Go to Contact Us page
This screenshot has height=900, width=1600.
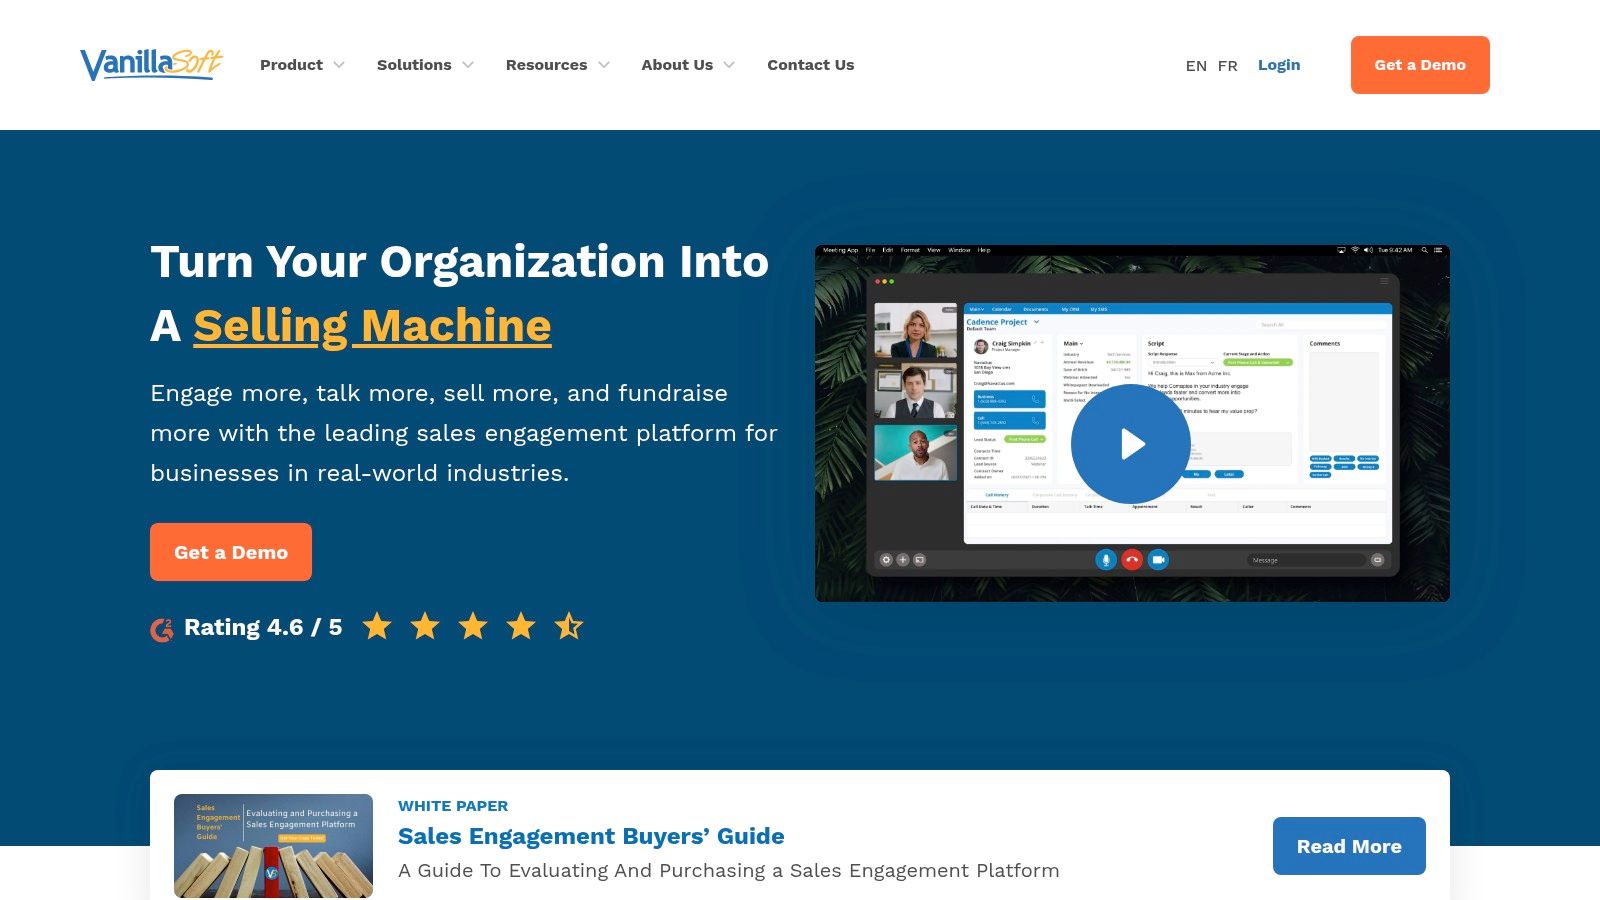[x=810, y=65]
